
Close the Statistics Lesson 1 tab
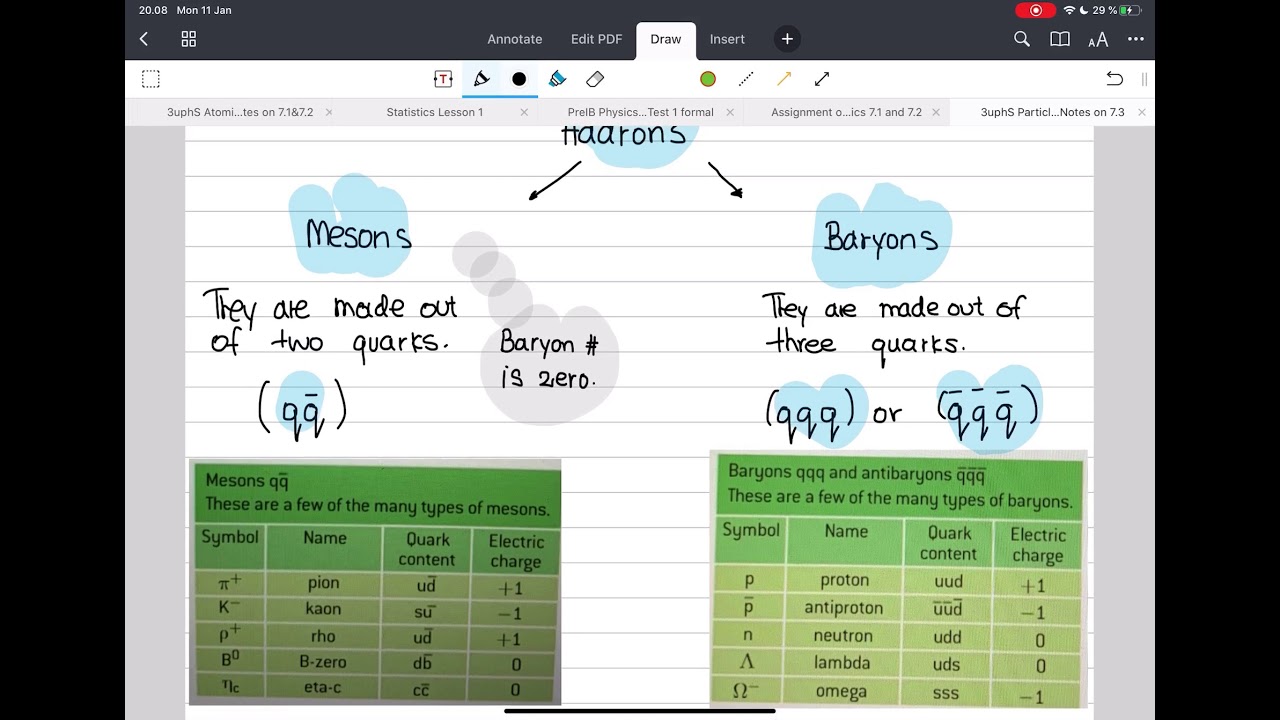(524, 112)
